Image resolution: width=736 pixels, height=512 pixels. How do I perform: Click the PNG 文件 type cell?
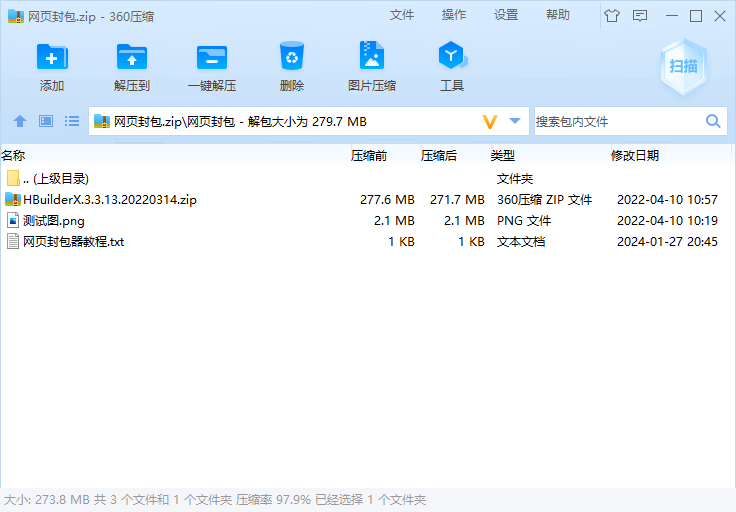click(524, 221)
